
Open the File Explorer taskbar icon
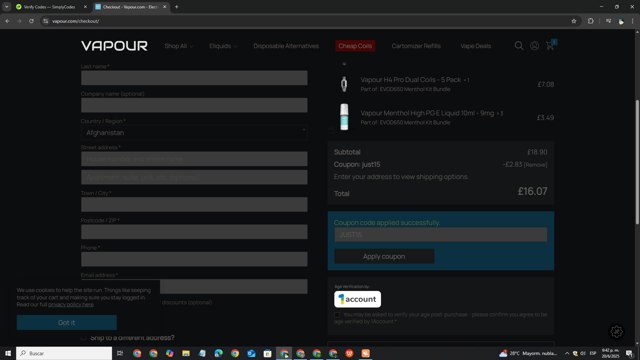pyautogui.click(x=186, y=353)
